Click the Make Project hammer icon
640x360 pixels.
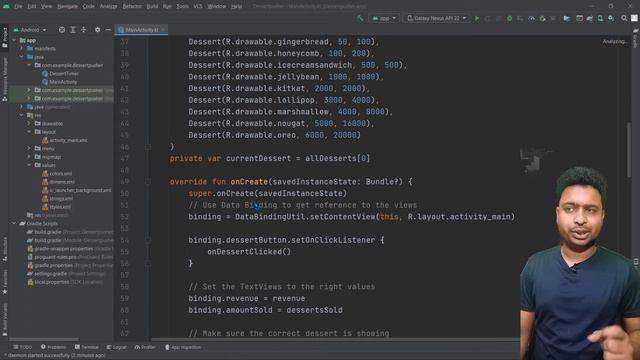pyautogui.click(x=360, y=18)
